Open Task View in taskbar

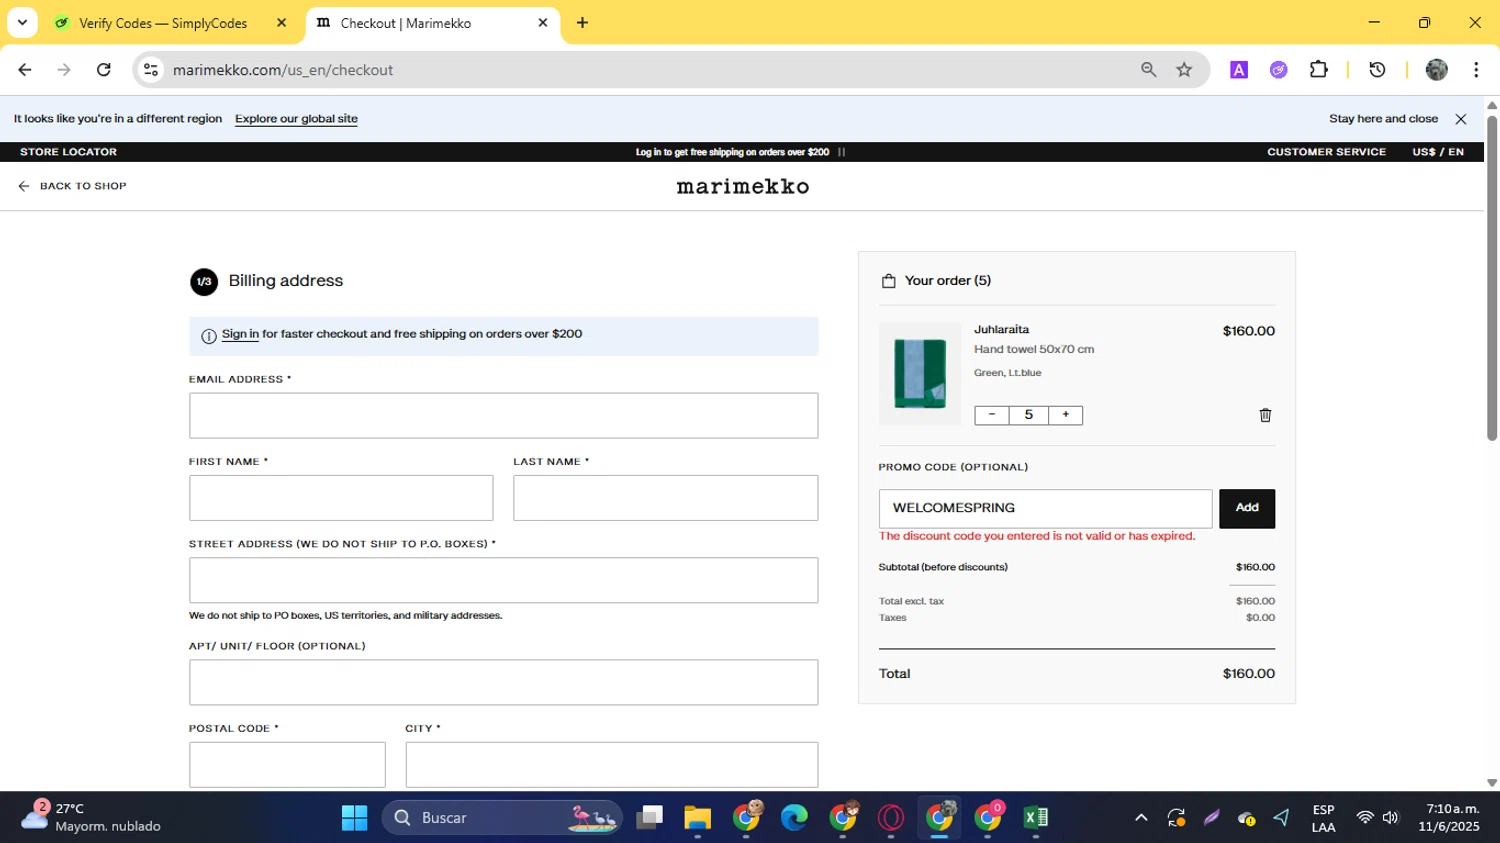tap(650, 818)
